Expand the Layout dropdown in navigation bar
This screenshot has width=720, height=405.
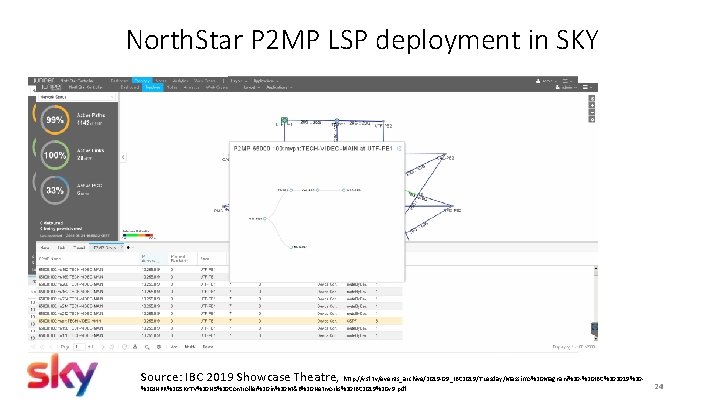click(x=250, y=87)
